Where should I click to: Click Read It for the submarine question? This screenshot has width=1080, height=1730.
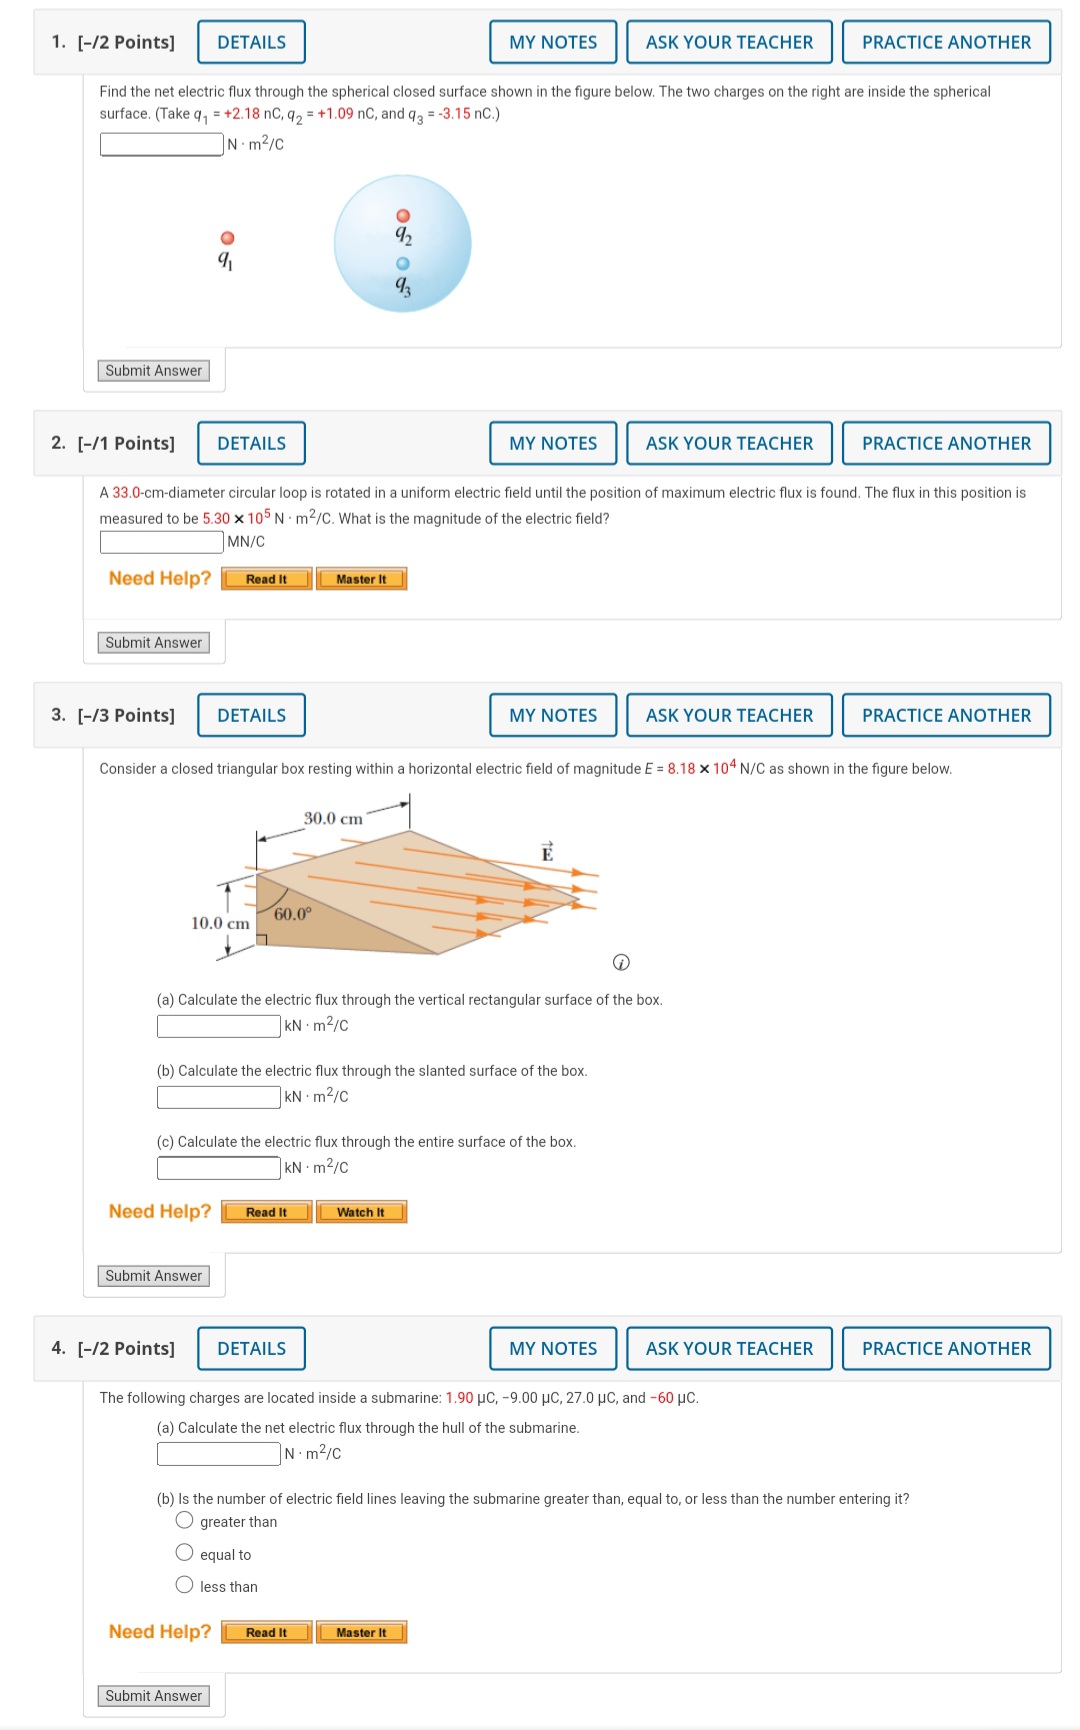coord(266,1631)
